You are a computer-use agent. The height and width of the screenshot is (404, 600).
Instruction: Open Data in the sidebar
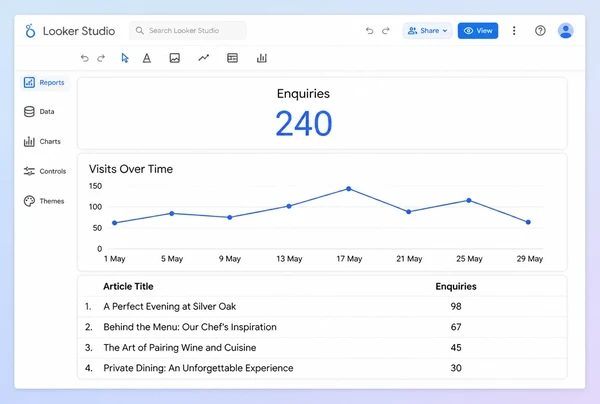pos(39,111)
